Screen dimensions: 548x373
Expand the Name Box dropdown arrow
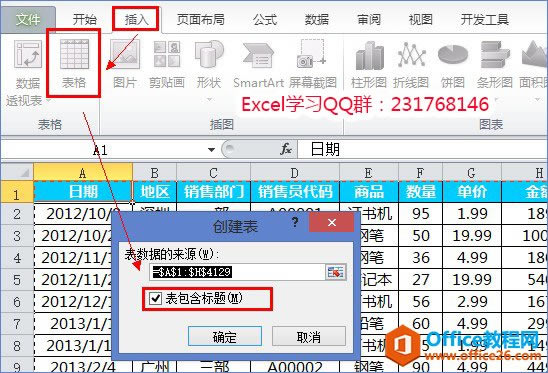pos(211,150)
